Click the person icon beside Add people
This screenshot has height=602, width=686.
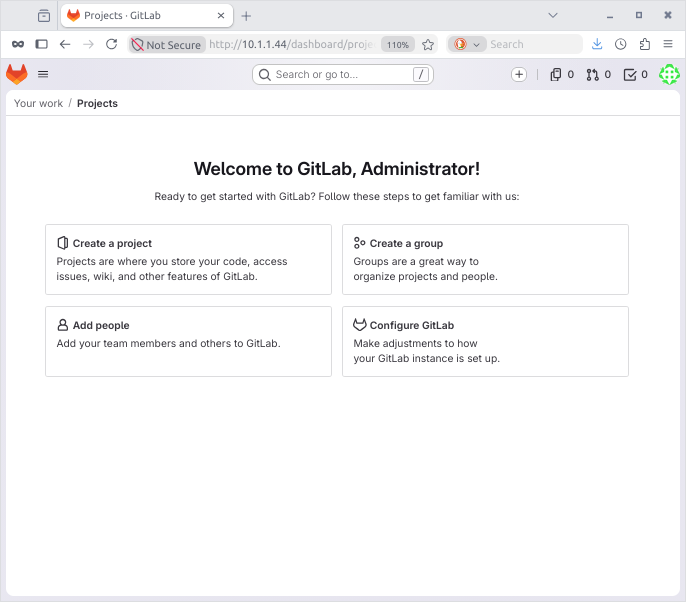pos(63,325)
